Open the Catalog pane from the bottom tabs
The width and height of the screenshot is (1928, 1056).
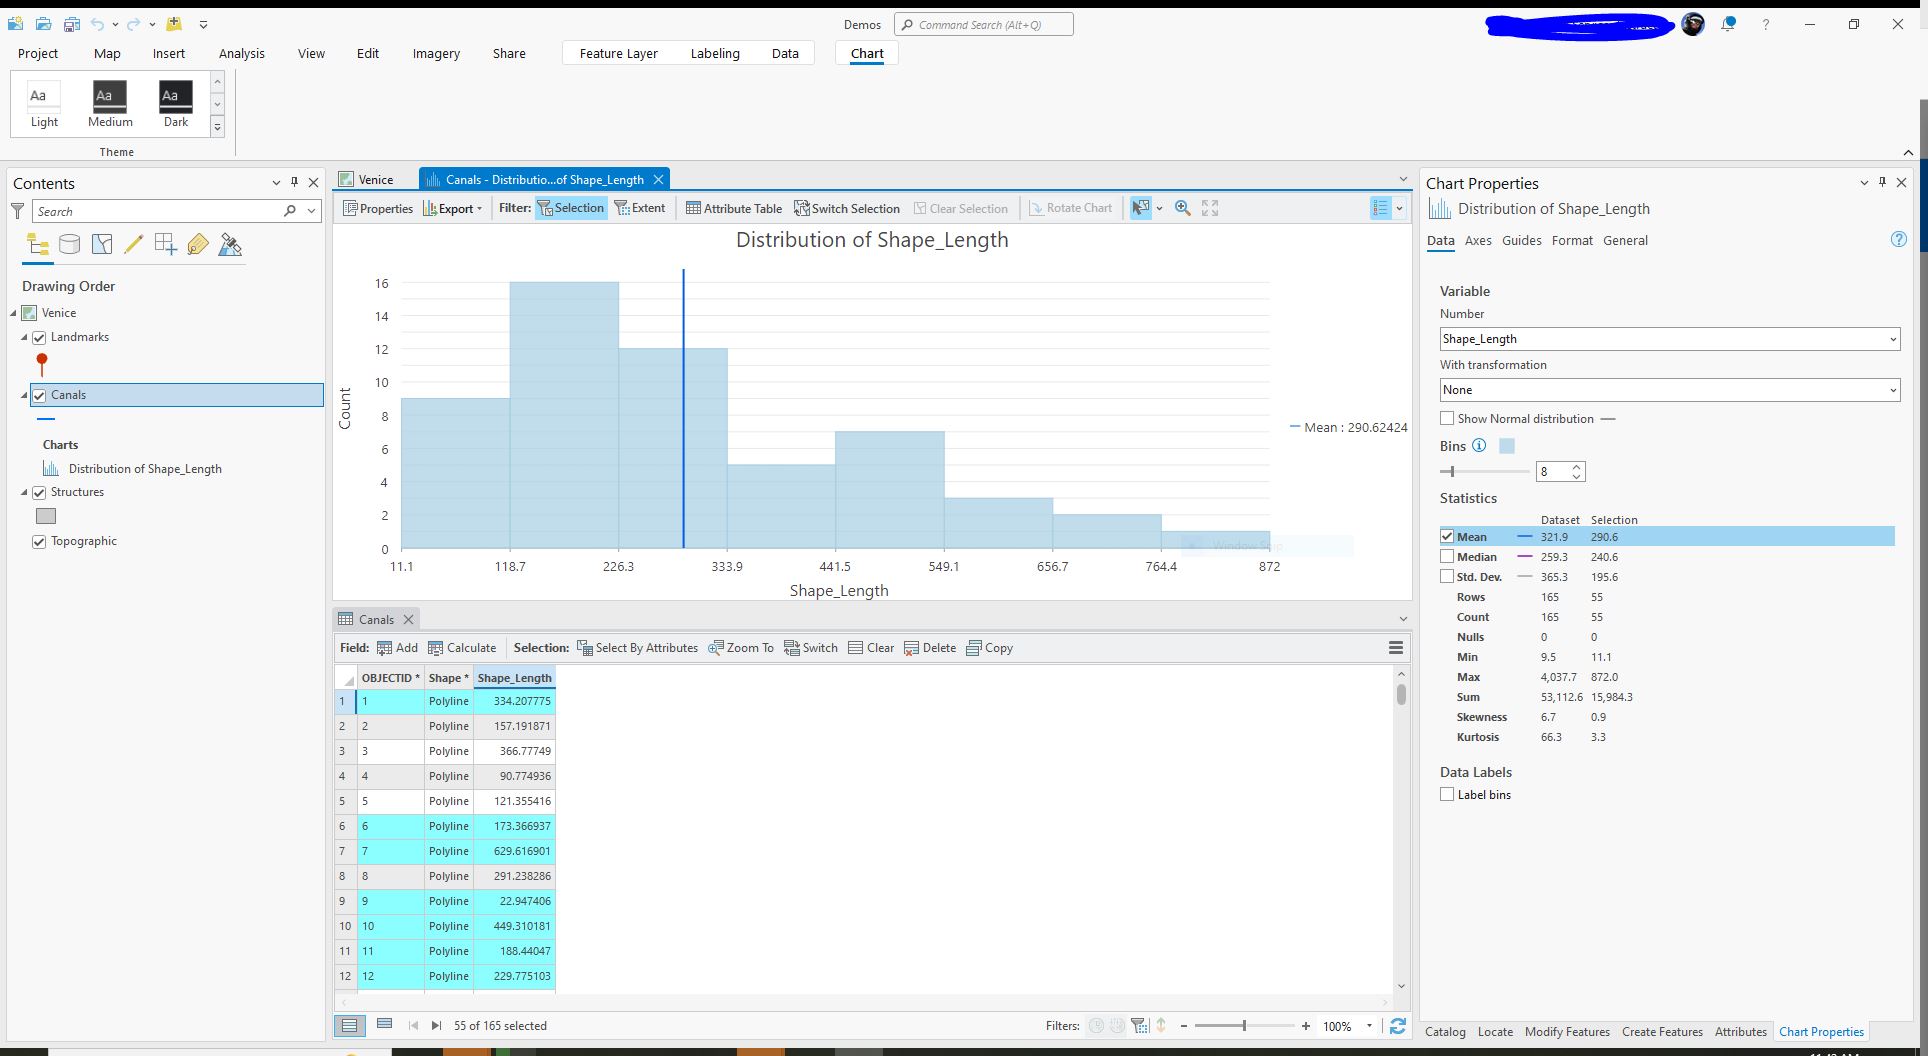(x=1444, y=1031)
